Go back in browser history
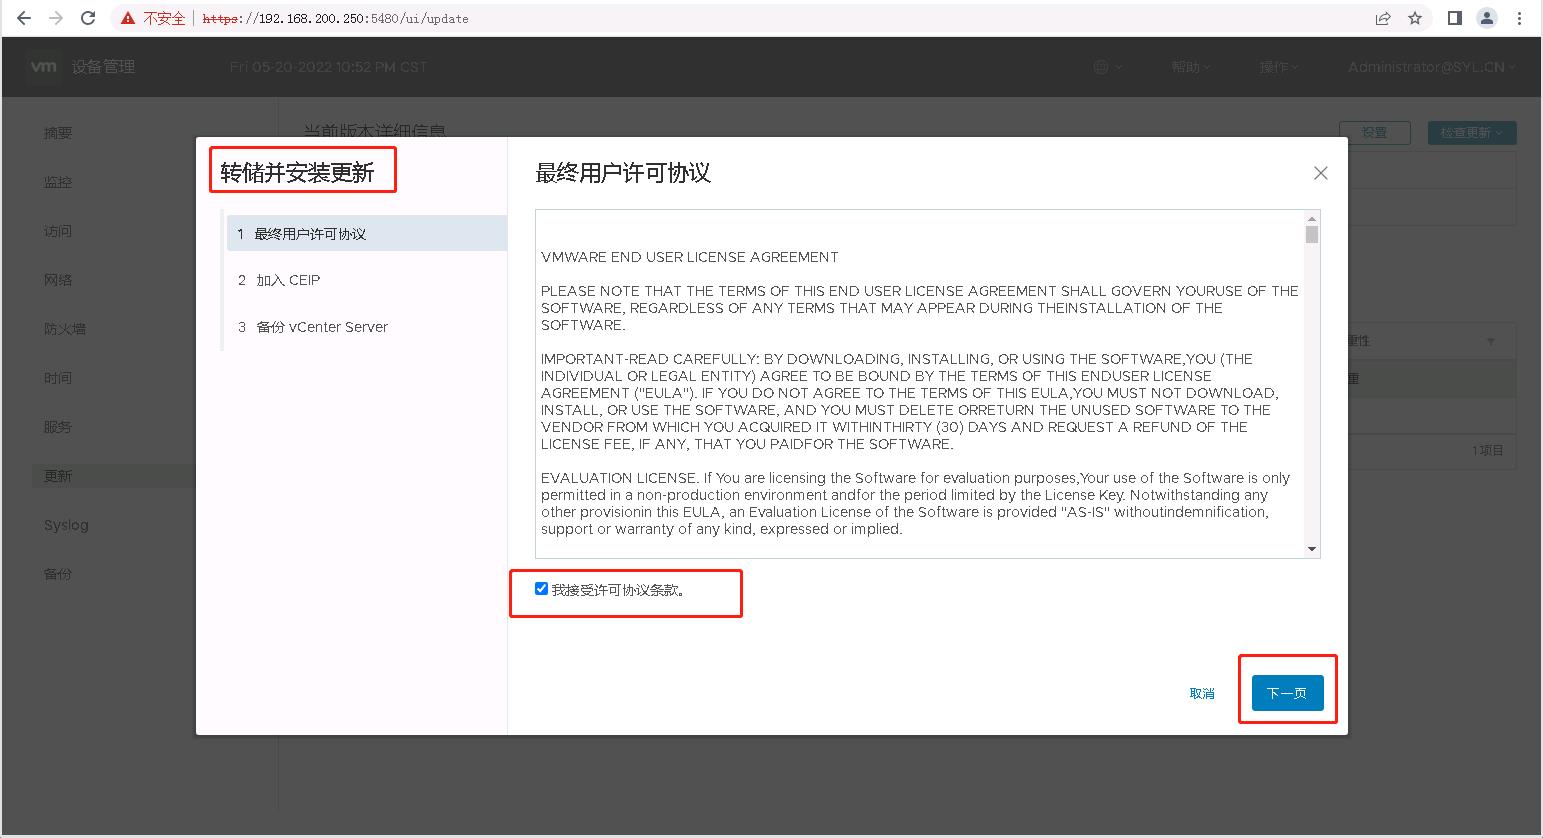The height and width of the screenshot is (838, 1543). (x=24, y=18)
